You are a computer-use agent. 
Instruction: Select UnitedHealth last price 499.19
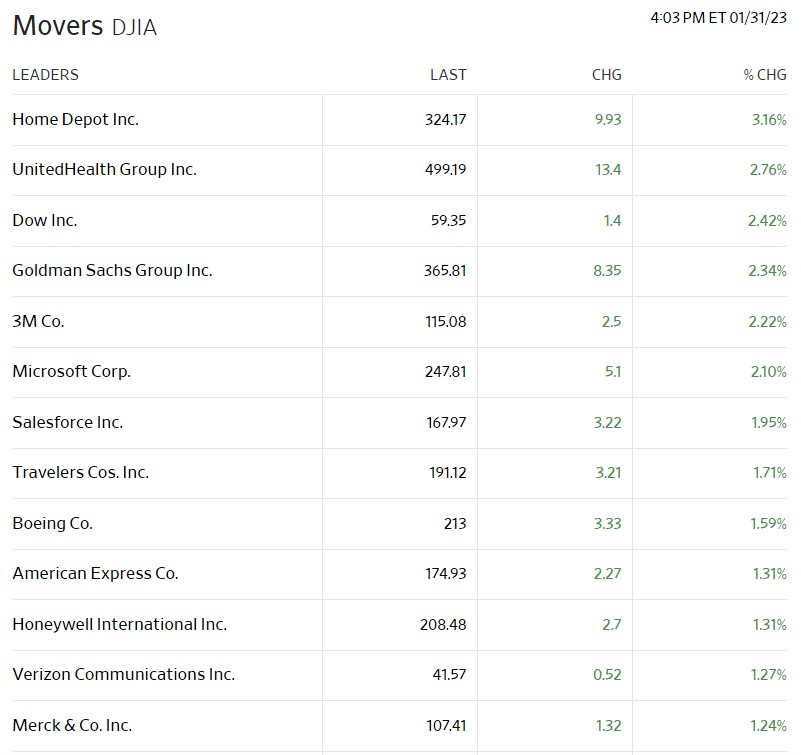(445, 170)
